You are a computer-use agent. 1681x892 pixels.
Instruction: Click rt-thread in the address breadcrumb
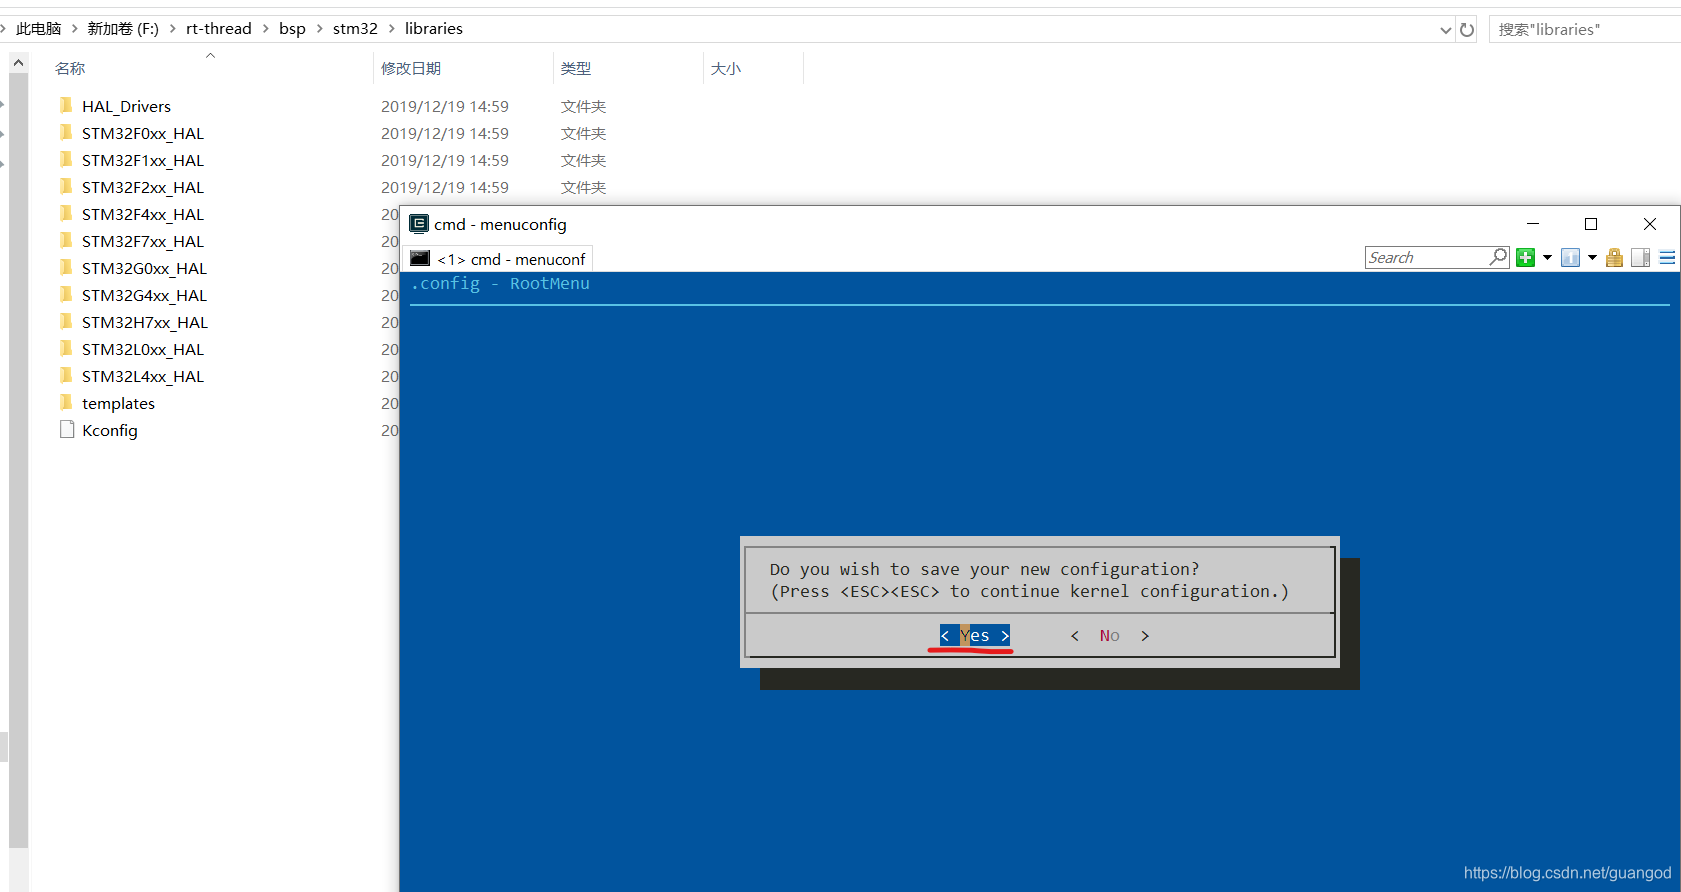click(x=219, y=28)
